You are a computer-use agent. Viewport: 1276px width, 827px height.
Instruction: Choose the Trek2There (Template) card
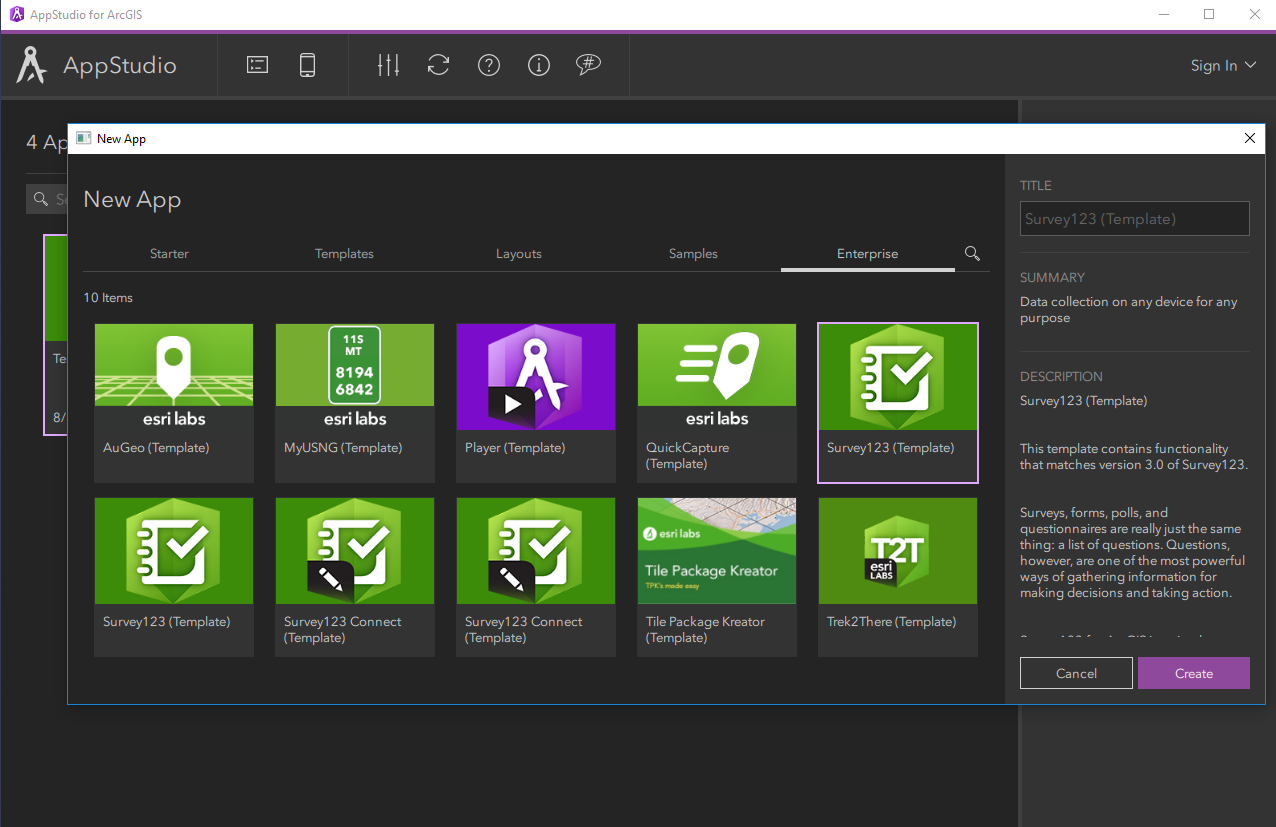pos(898,577)
